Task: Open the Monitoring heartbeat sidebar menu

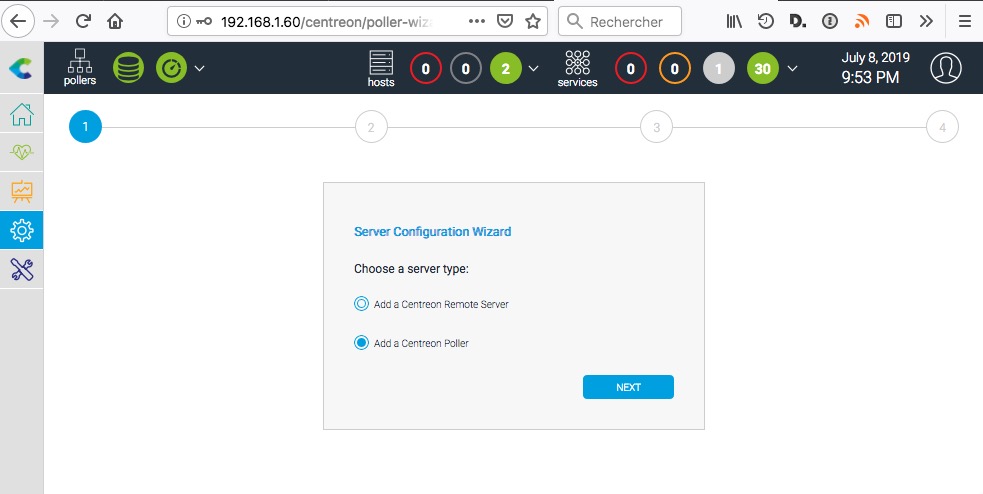Action: point(21,153)
